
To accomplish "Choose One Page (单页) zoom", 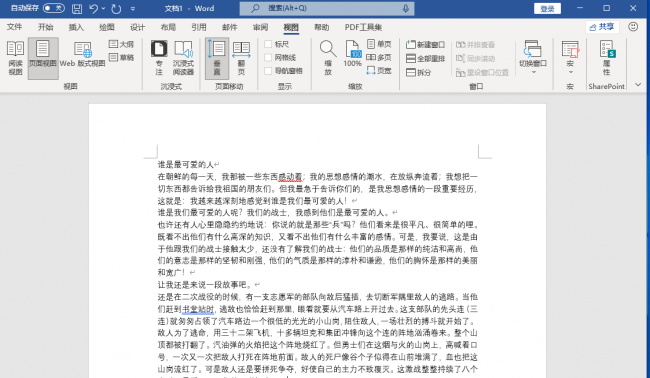I will click(x=379, y=44).
